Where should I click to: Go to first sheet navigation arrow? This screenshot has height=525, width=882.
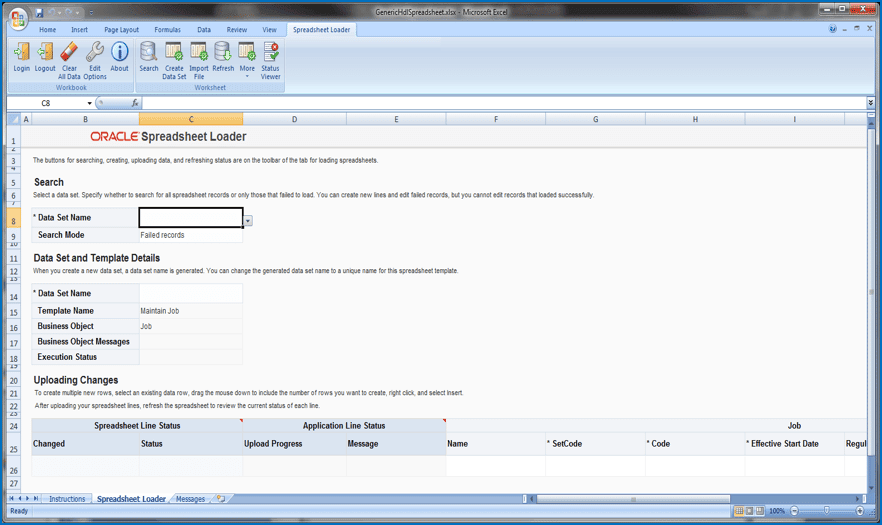pyautogui.click(x=11, y=499)
